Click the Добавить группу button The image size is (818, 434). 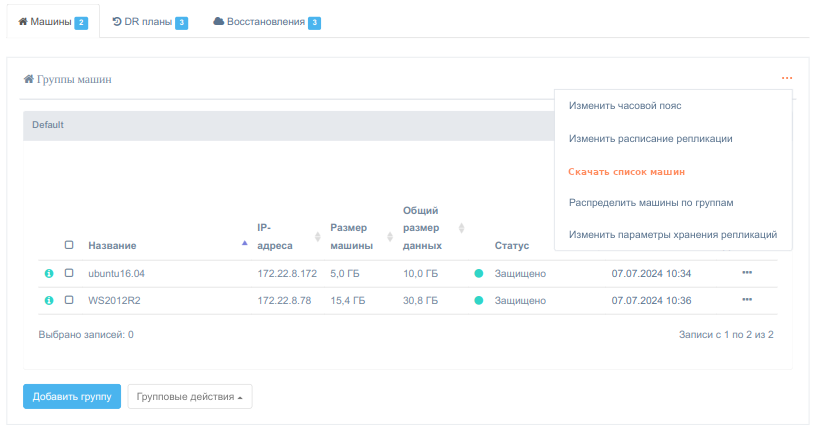point(72,396)
